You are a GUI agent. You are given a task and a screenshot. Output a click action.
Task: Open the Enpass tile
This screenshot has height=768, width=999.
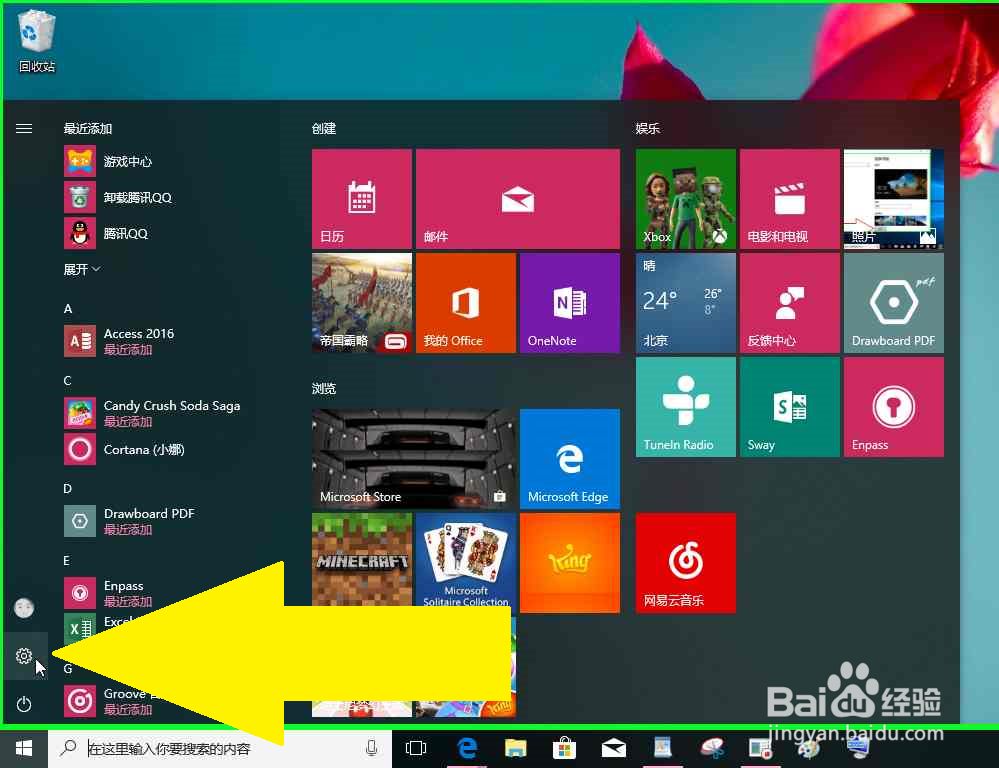pyautogui.click(x=893, y=407)
